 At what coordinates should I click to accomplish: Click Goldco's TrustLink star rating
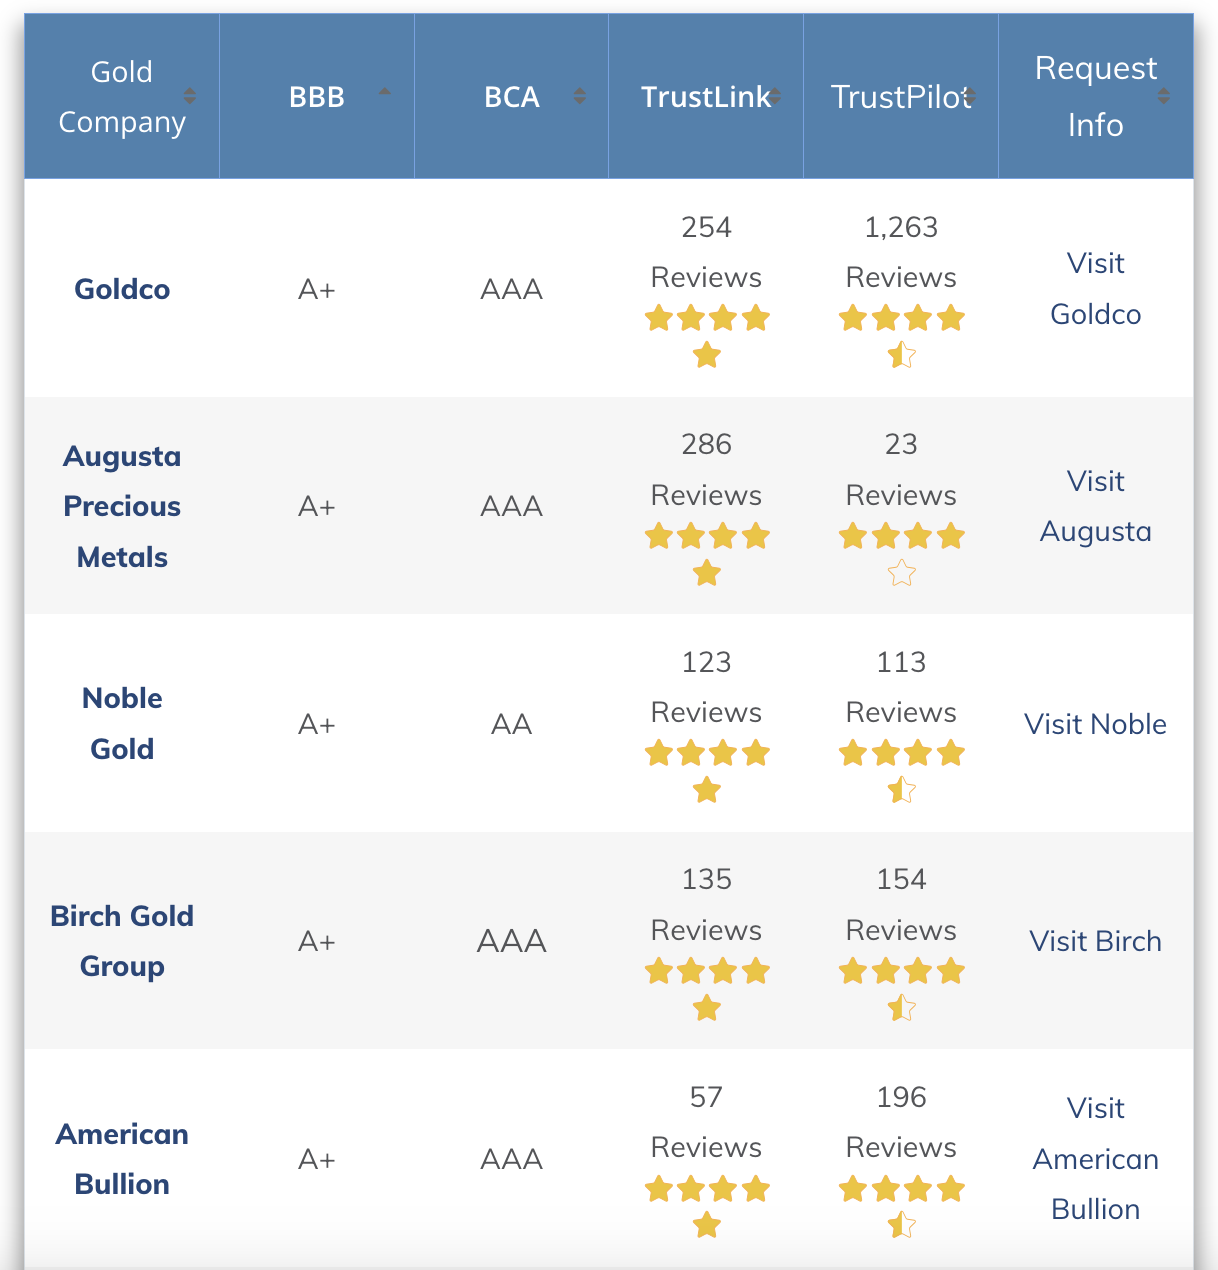click(x=707, y=336)
